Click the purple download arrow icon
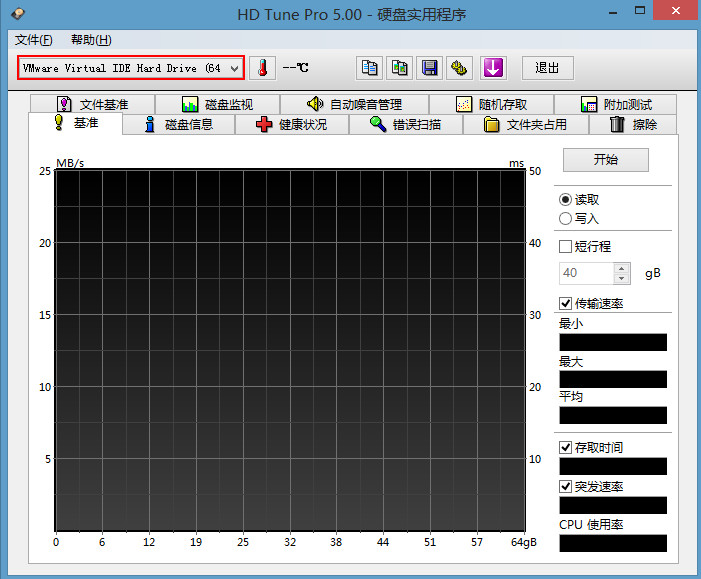701x579 pixels. (x=493, y=68)
